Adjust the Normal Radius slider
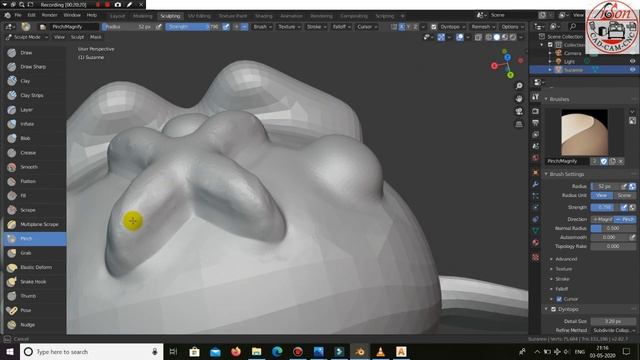Image resolution: width=640 pixels, height=360 pixels. [x=613, y=228]
